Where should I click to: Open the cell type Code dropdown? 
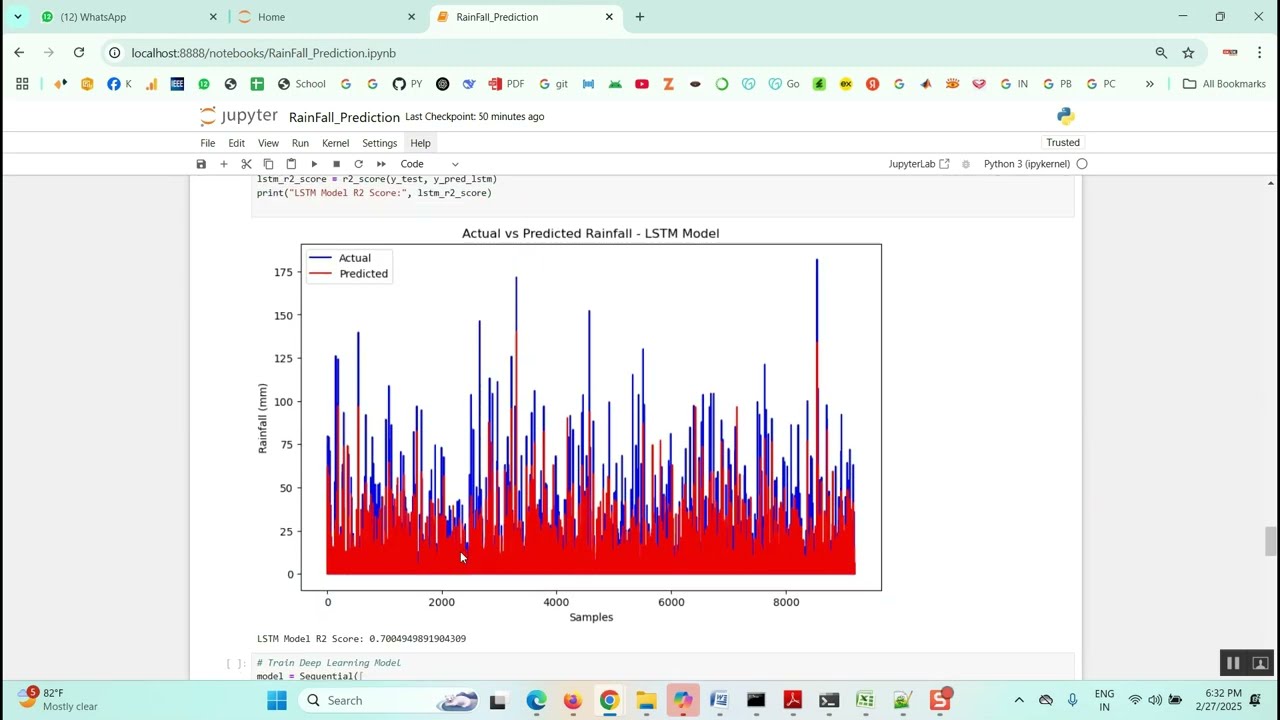(x=429, y=164)
